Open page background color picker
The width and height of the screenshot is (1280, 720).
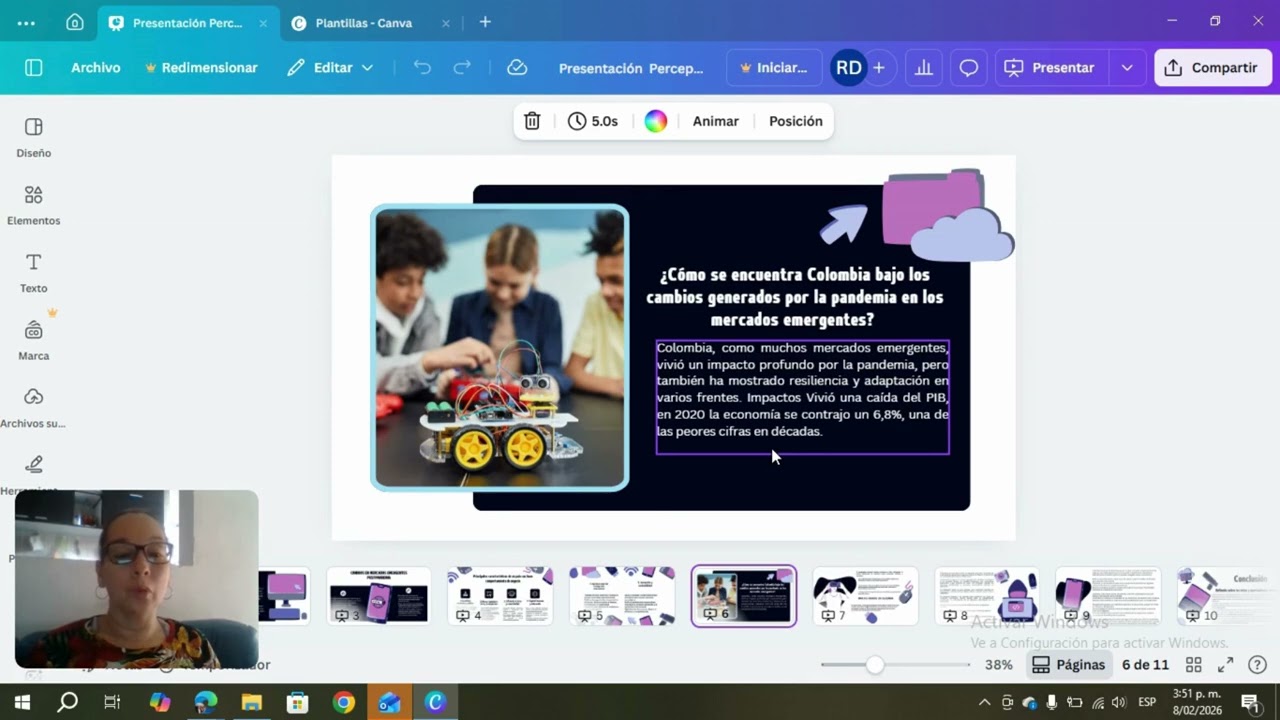[x=656, y=121]
